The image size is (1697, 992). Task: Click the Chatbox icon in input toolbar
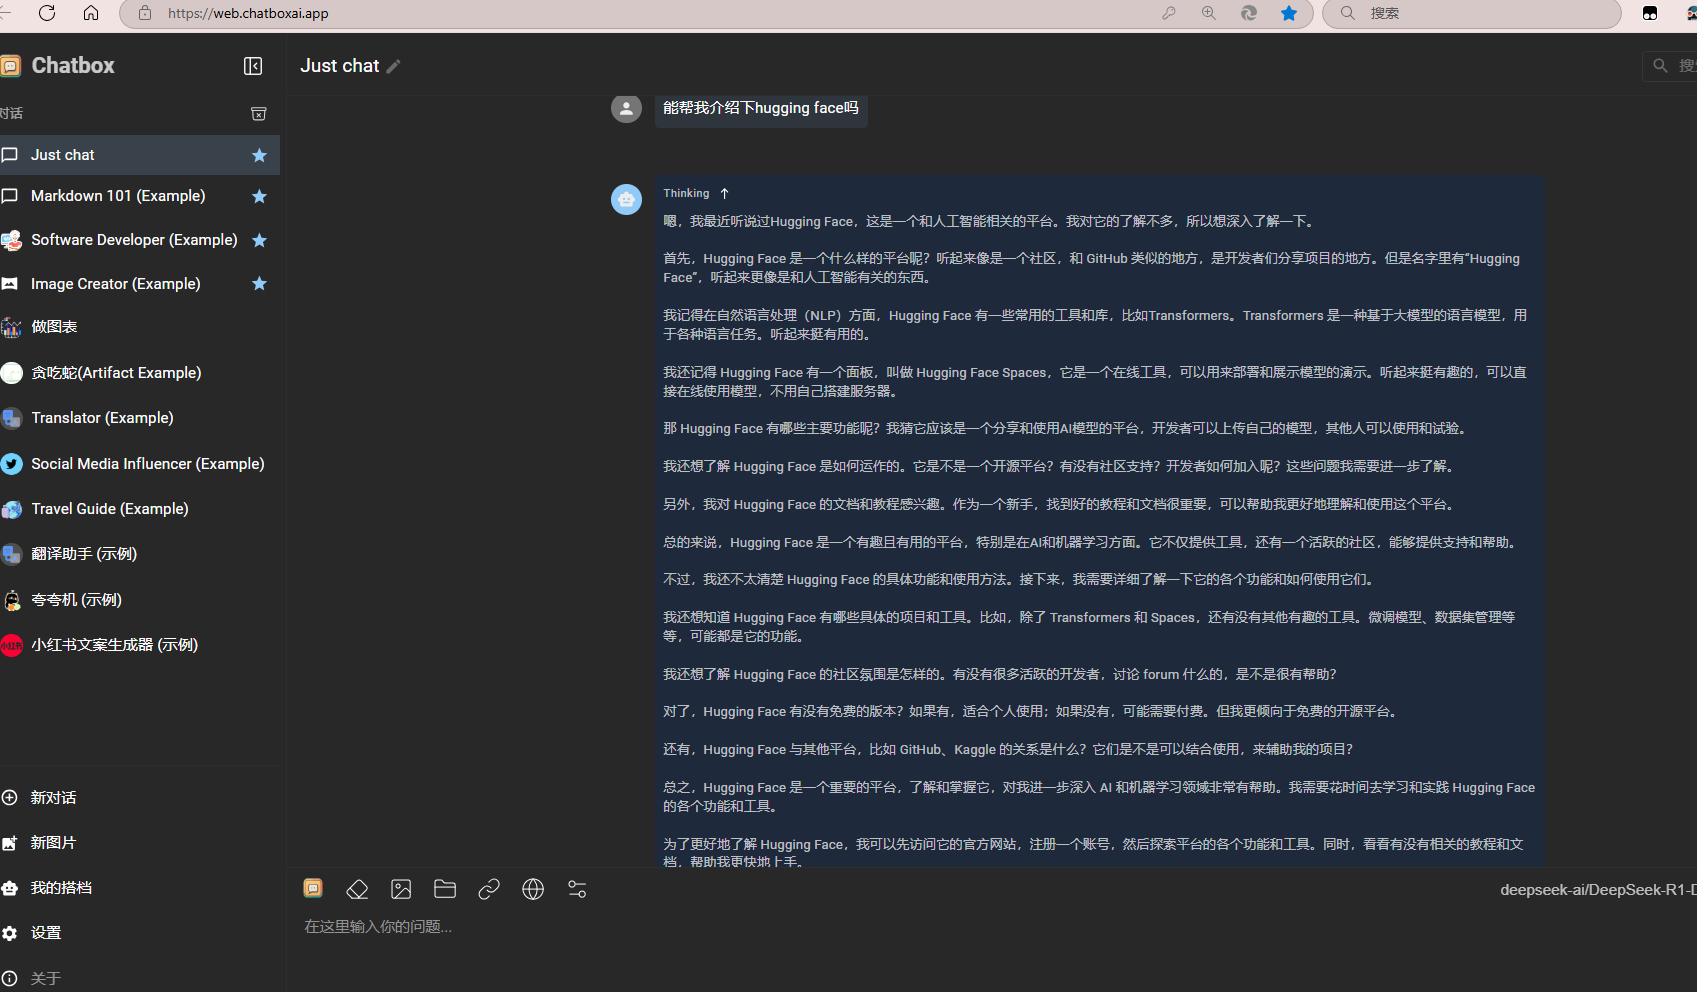[313, 888]
